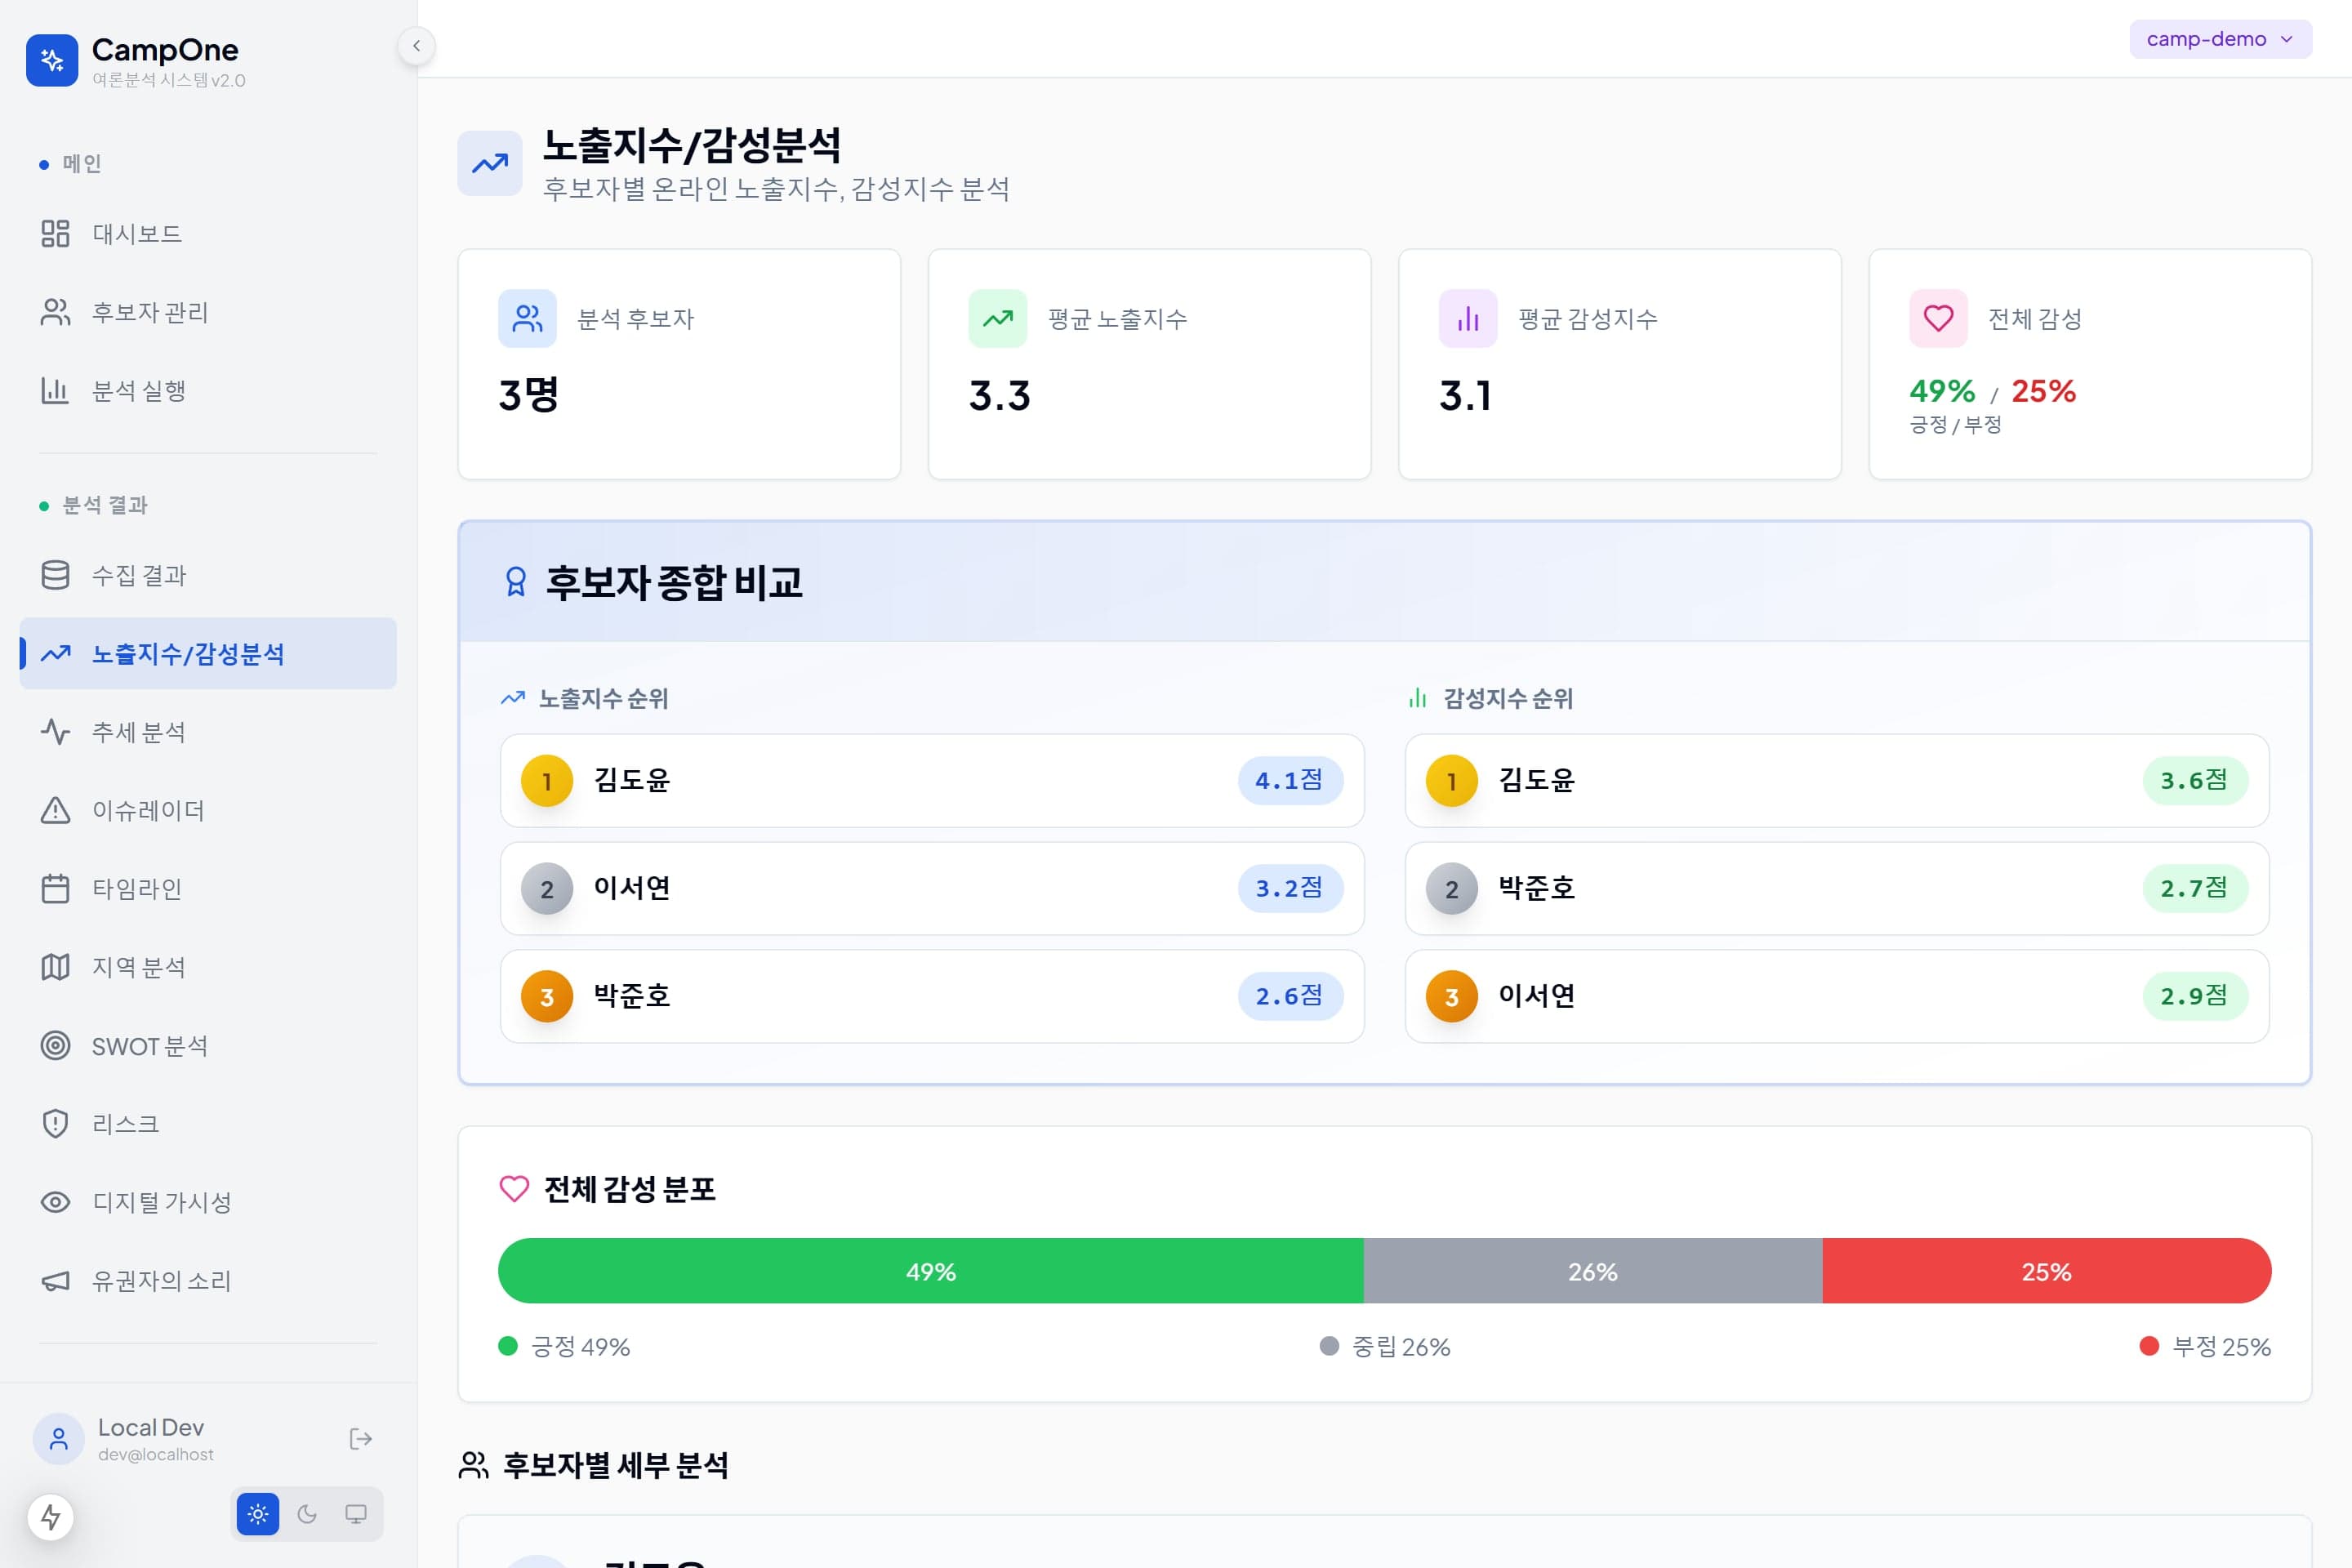Screen dimensions: 2352x1568
Task: Open 추세 분석 page
Action: [x=208, y=732]
